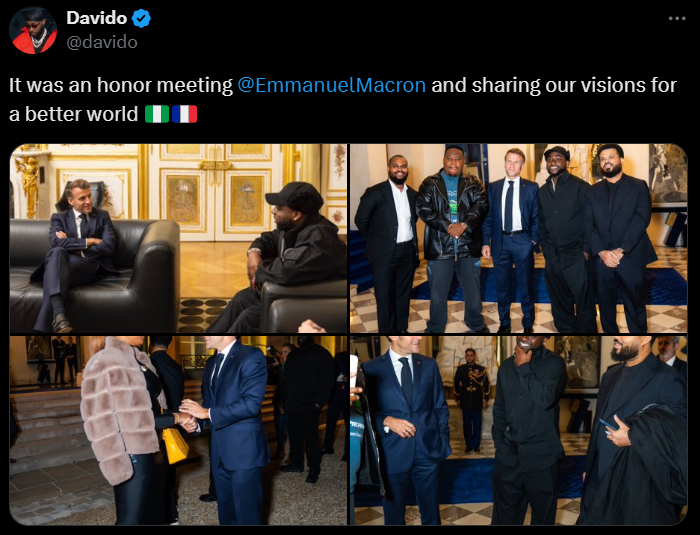The image size is (700, 535).
Task: Click the black cap in sofa photo
Action: 294,196
